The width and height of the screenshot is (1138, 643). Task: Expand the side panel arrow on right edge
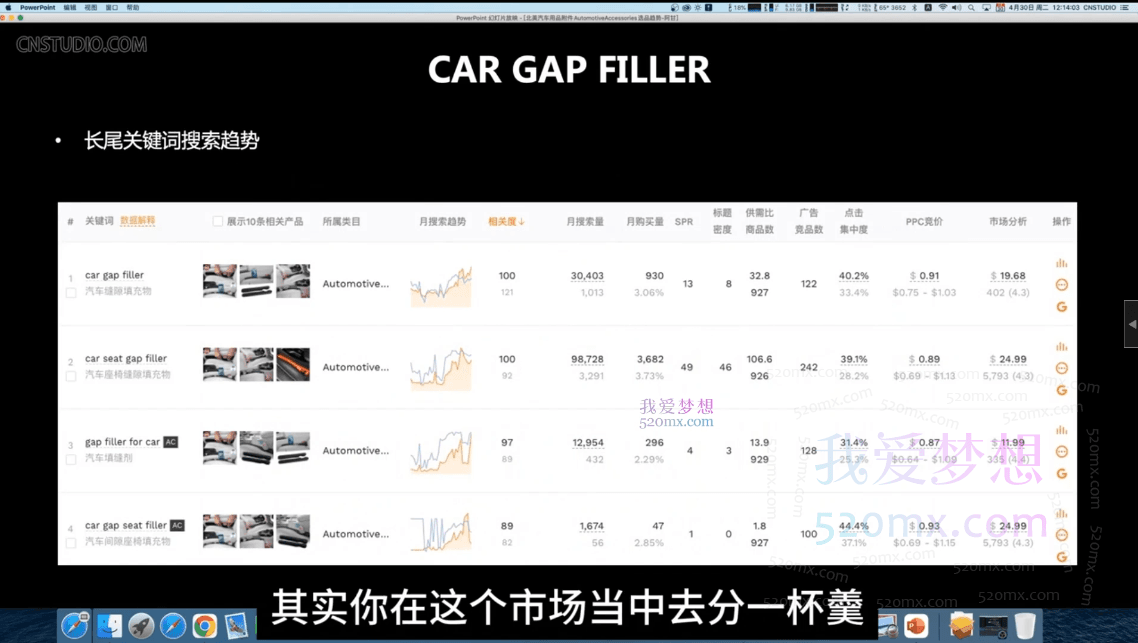1131,324
